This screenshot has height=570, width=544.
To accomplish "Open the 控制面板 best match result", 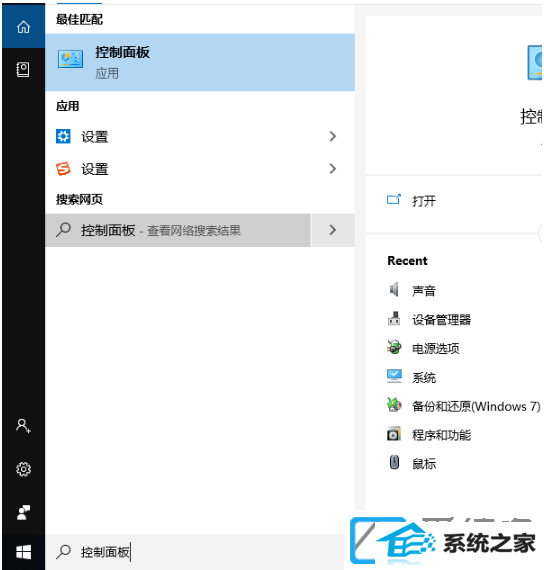I will click(200, 62).
